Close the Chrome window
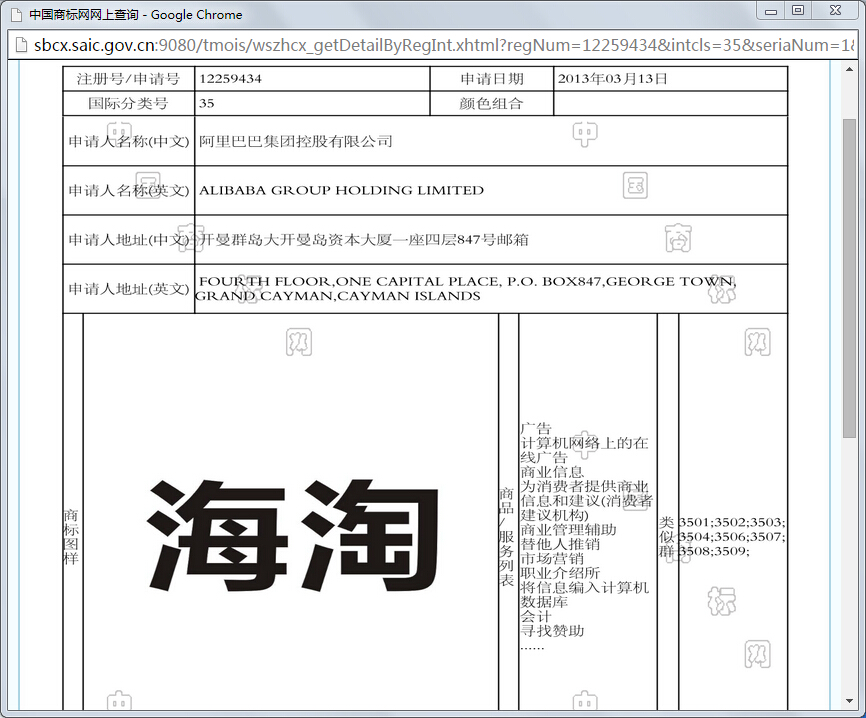 tap(835, 11)
